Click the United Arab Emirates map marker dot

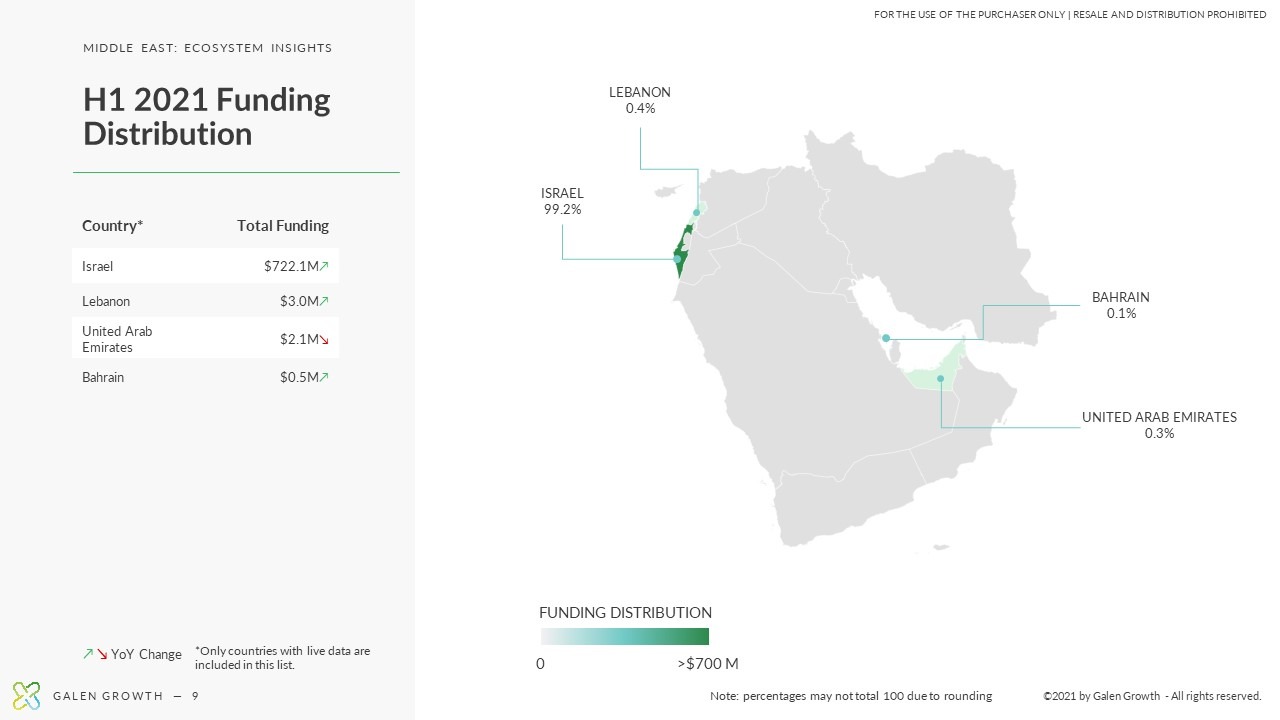pyautogui.click(x=940, y=378)
